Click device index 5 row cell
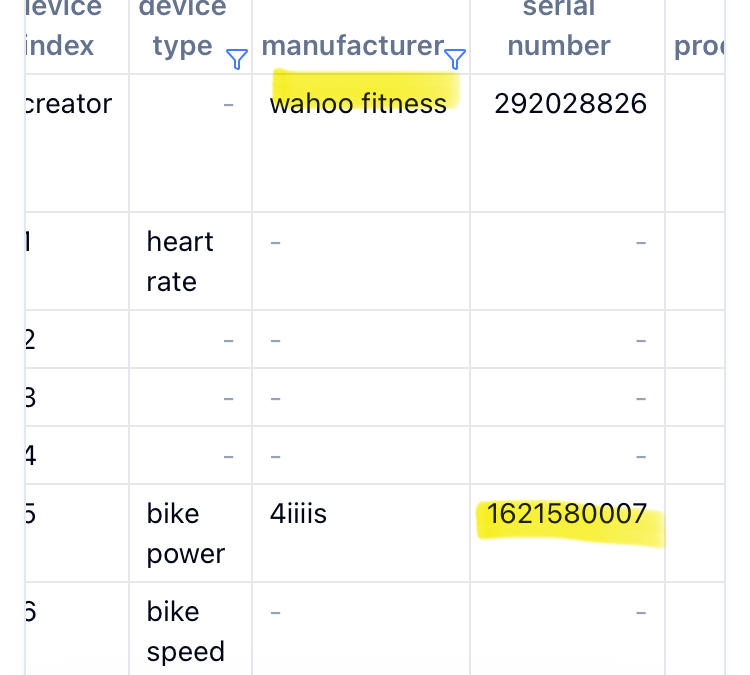Viewport: 750px width, 675px height. coord(77,533)
